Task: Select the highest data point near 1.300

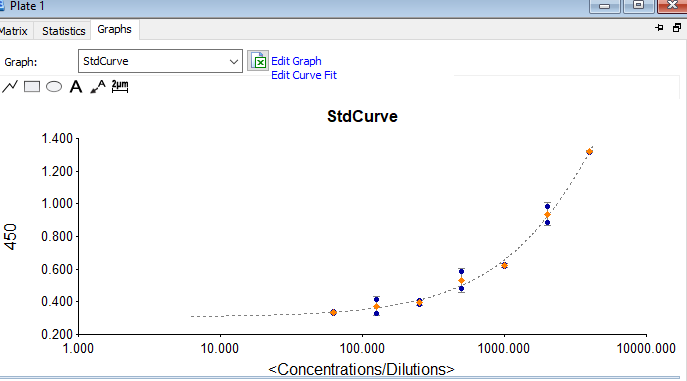Action: point(589,152)
